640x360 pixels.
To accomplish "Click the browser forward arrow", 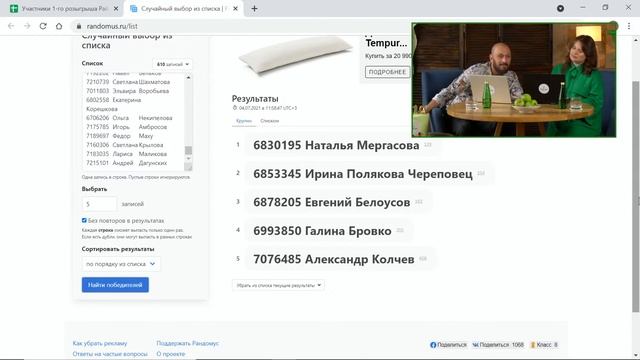I will coord(27,26).
